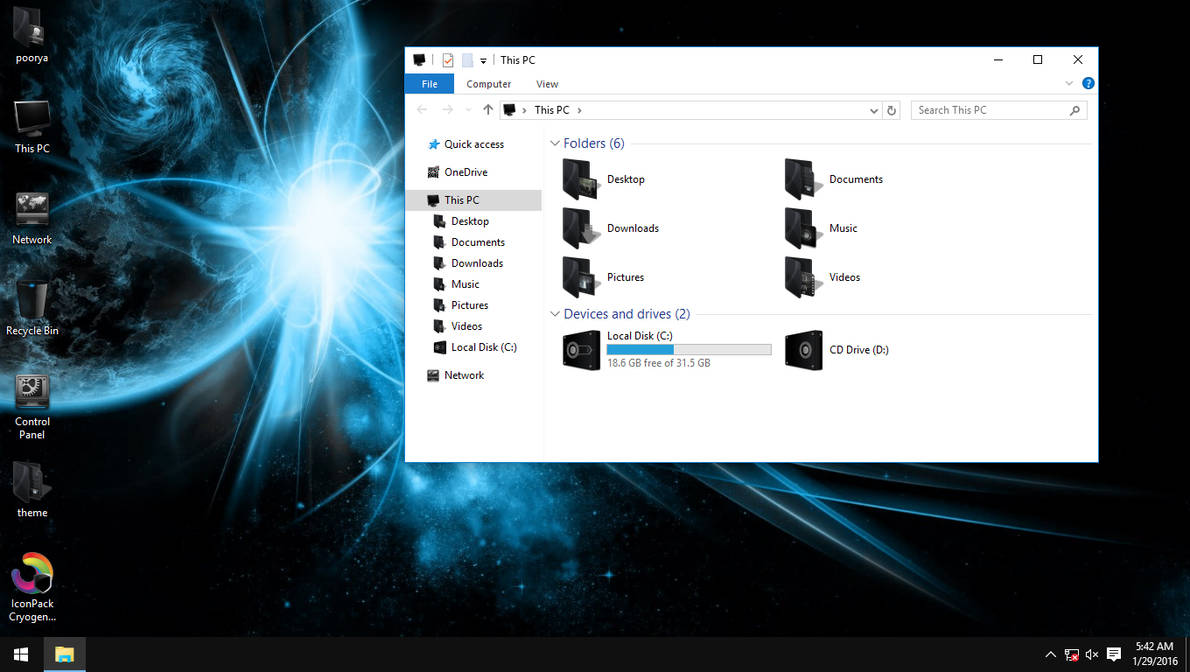Click the Local Disk (C:) usage bar
Image resolution: width=1190 pixels, height=672 pixels.
688,349
